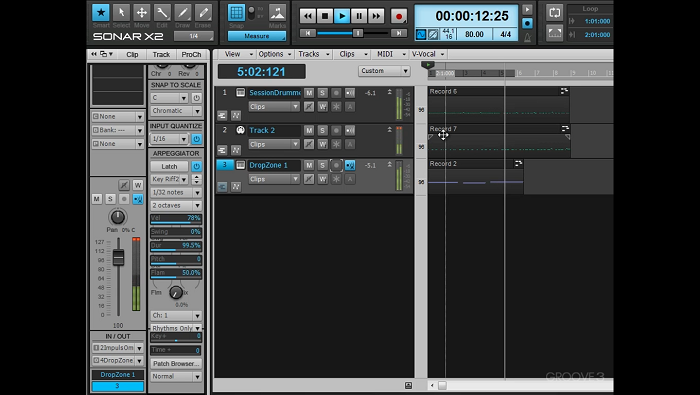Image resolution: width=700 pixels, height=395 pixels.
Task: Choose the Select tool
Action: [x=121, y=13]
